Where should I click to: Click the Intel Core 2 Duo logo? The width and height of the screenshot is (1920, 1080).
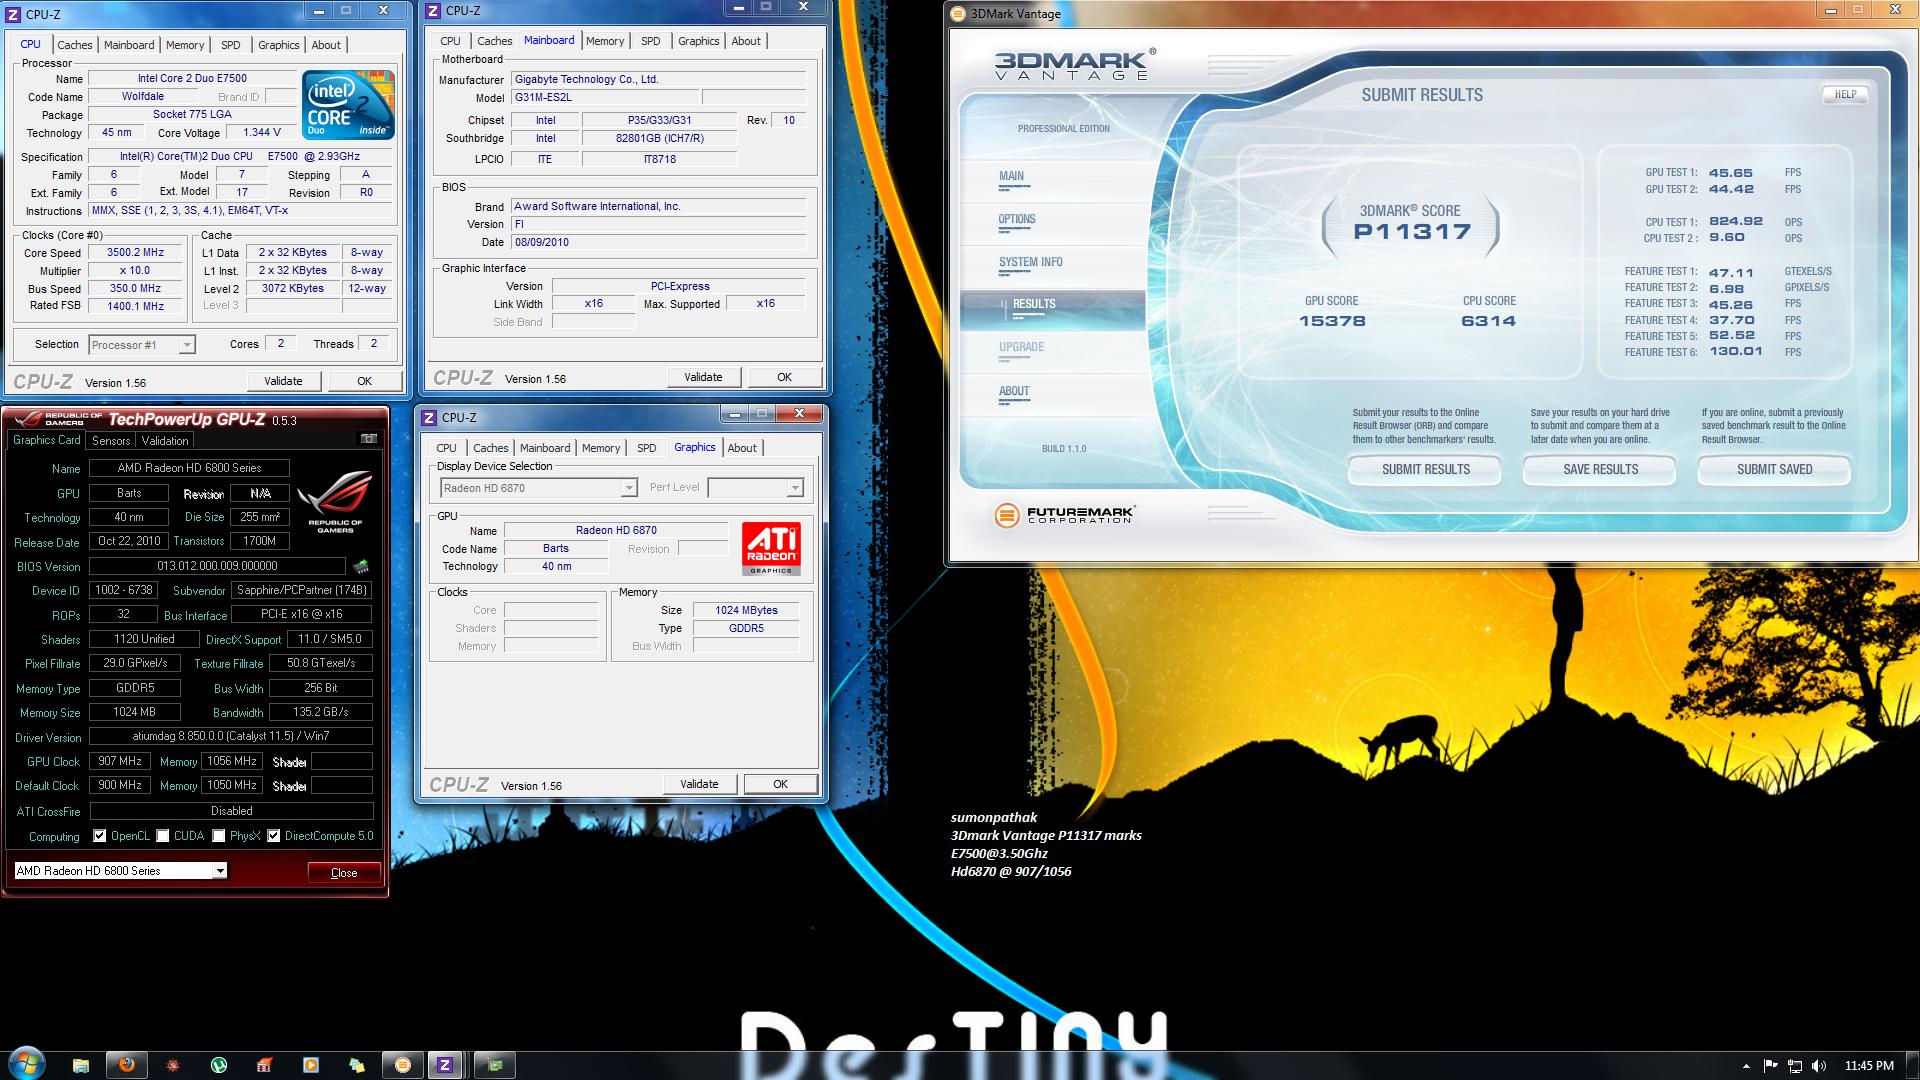(x=349, y=105)
